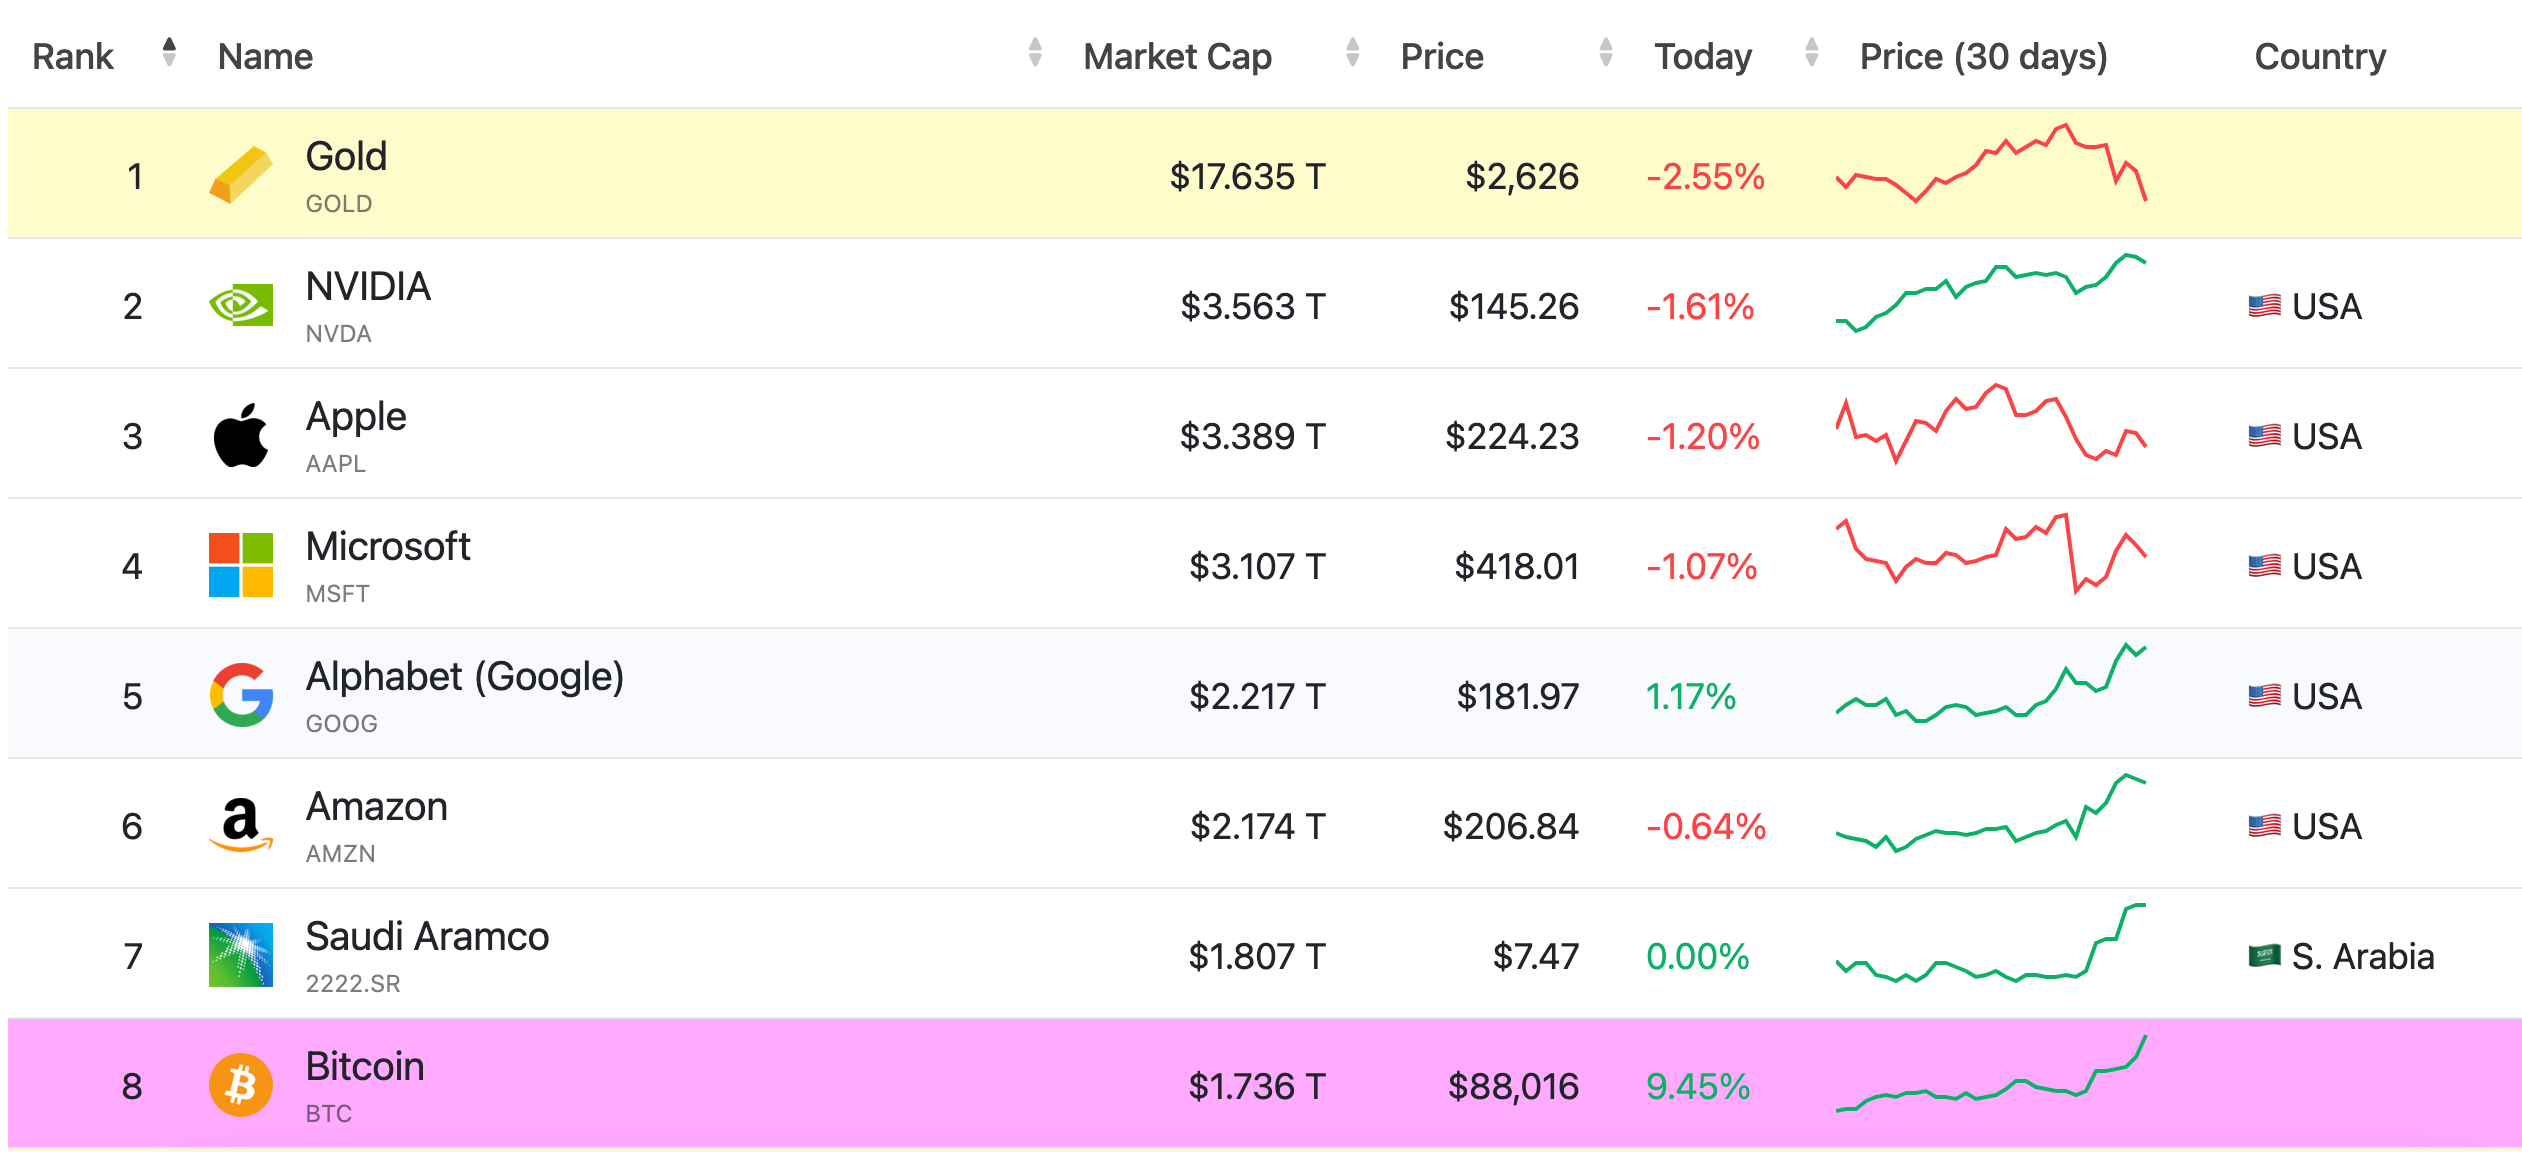Image resolution: width=2522 pixels, height=1152 pixels.
Task: Sort by Name using sort arrows
Action: 1035,52
